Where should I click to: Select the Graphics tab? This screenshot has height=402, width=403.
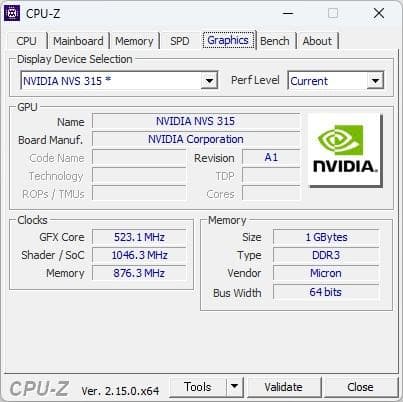point(228,40)
